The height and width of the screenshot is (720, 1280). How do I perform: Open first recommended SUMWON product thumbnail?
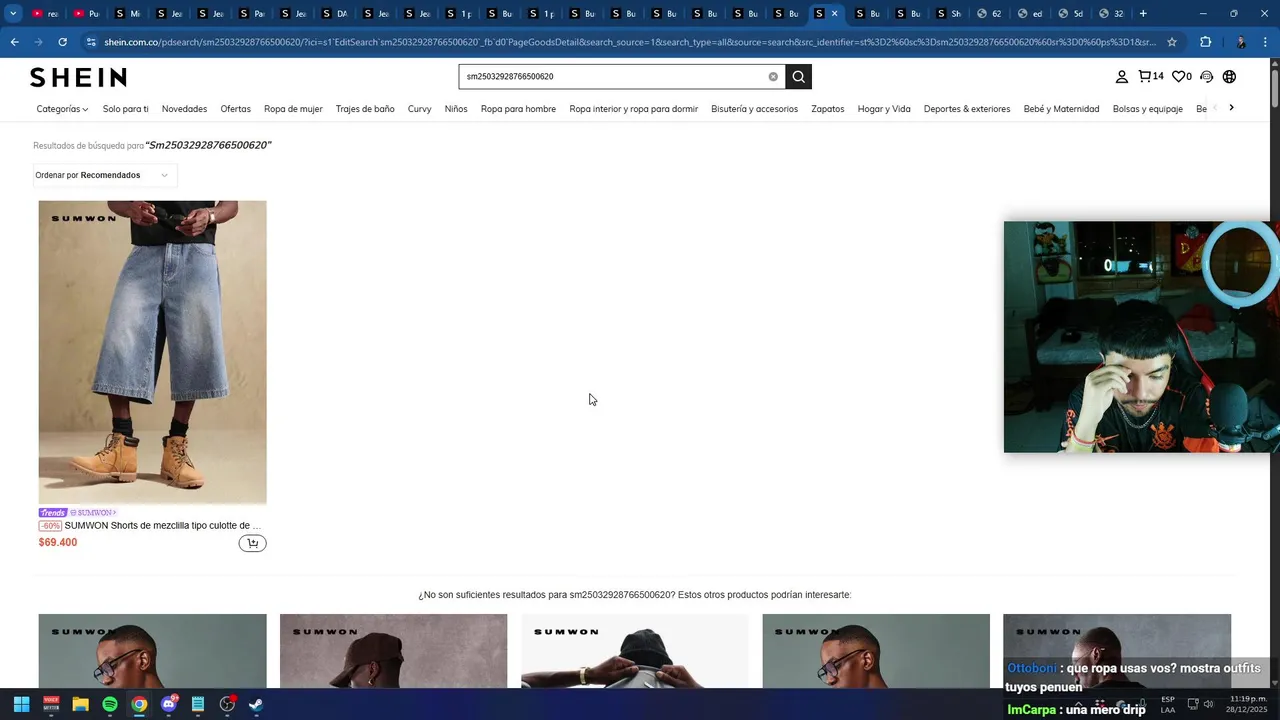coord(152,651)
